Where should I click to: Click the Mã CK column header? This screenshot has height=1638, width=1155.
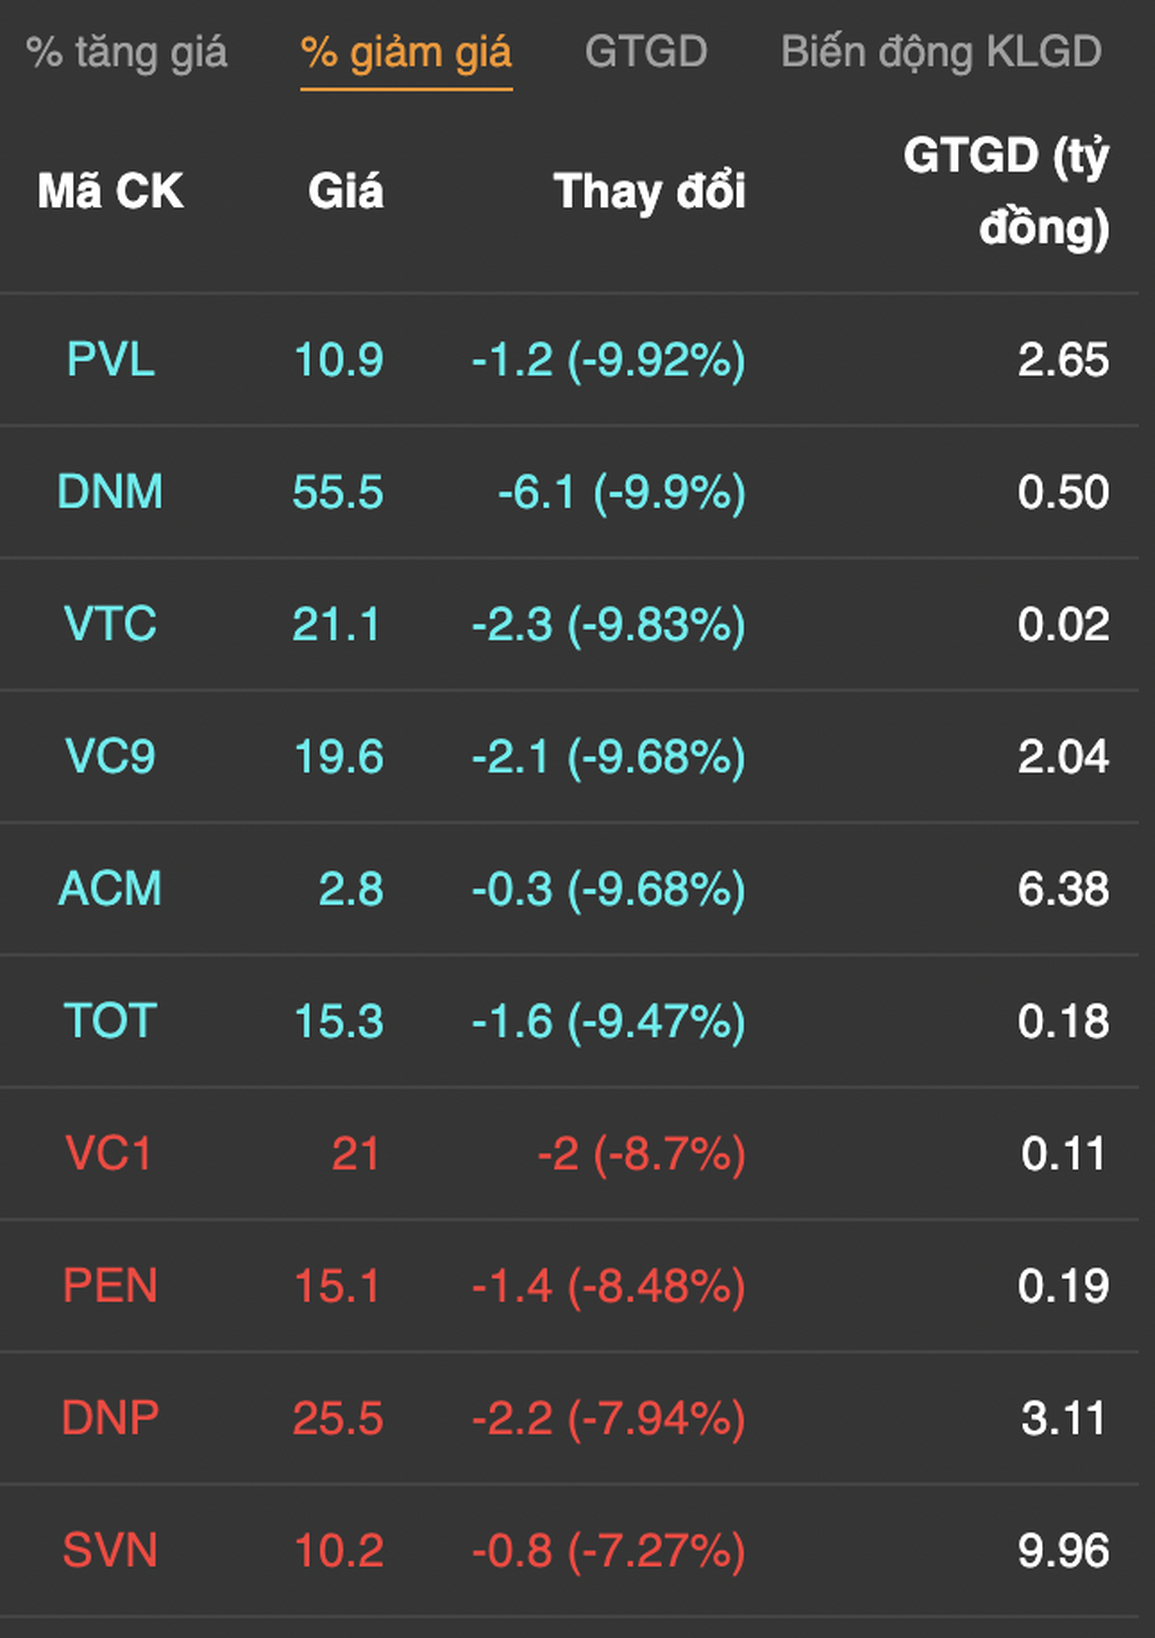coord(110,191)
